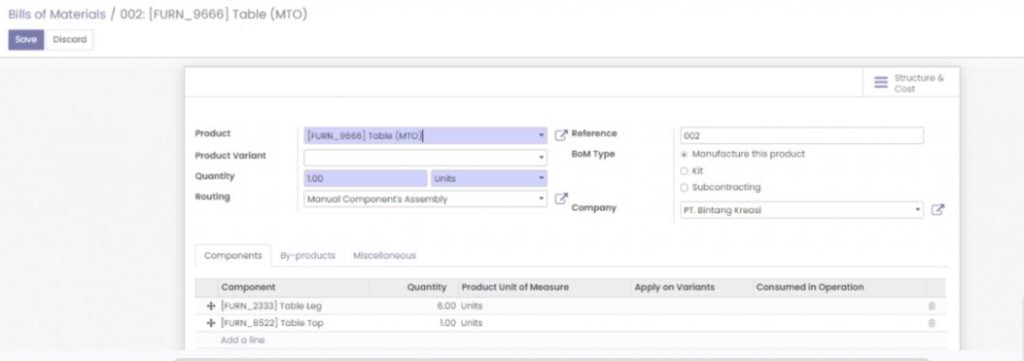Screen dimensions: 1024x361
Task: Select [FURN_8522] Table Top component
Action: point(272,322)
